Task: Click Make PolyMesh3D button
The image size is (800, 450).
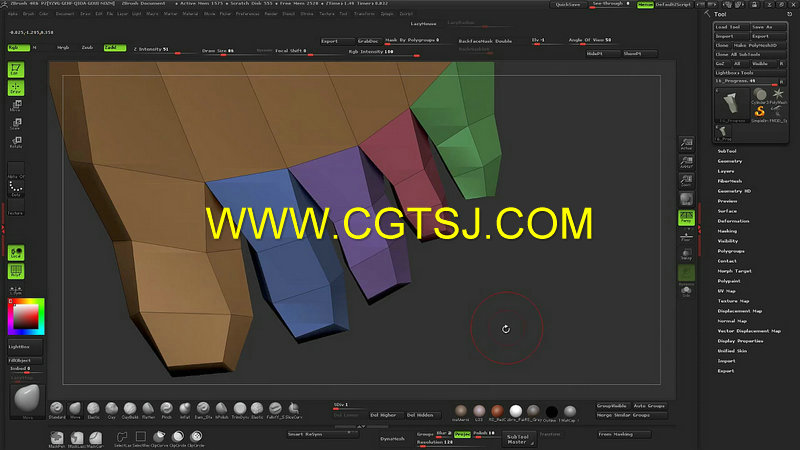Action: tap(759, 45)
